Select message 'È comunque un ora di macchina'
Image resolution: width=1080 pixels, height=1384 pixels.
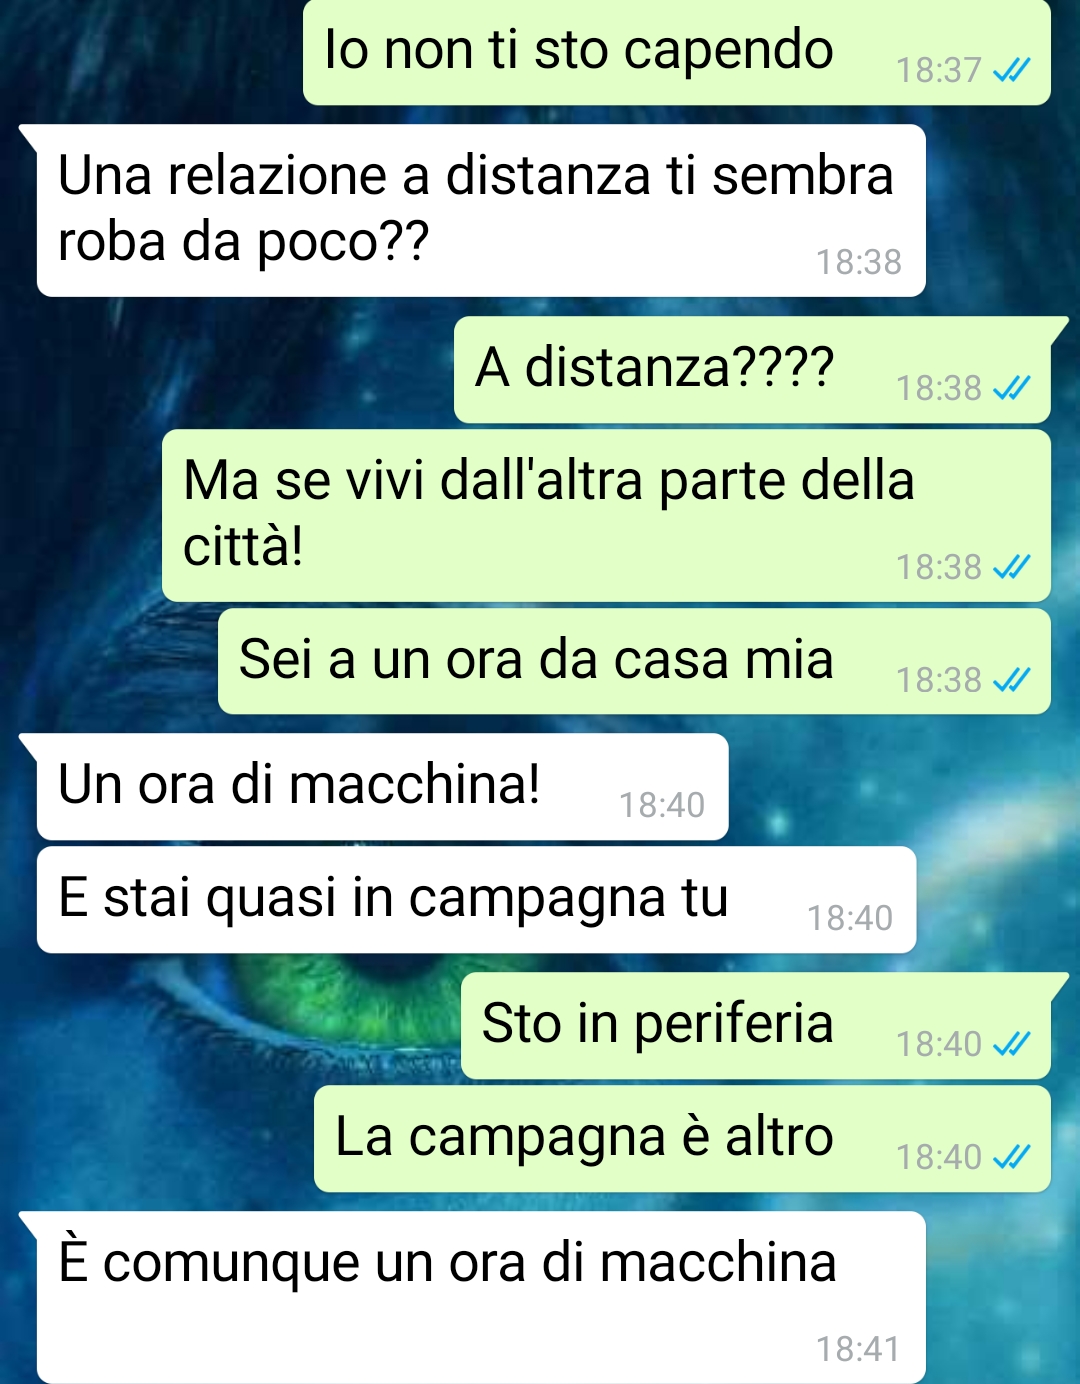[481, 1297]
